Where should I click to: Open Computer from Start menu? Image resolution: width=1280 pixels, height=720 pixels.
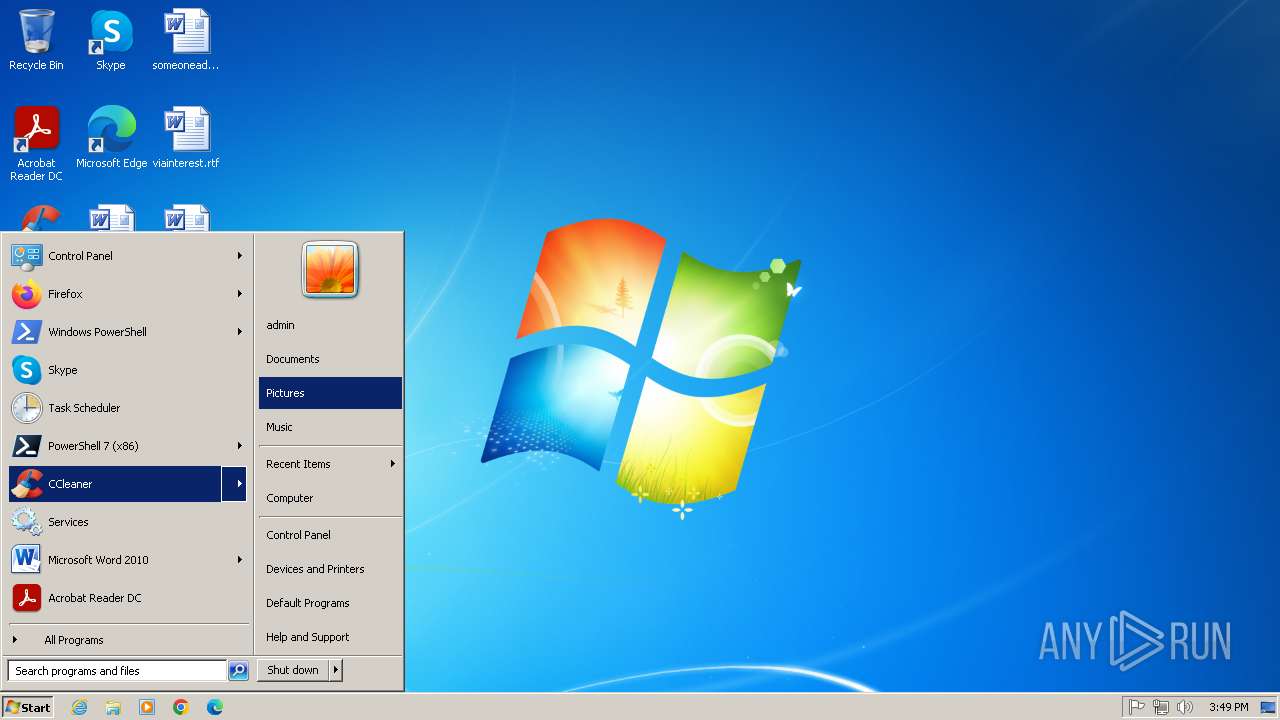[x=330, y=498]
